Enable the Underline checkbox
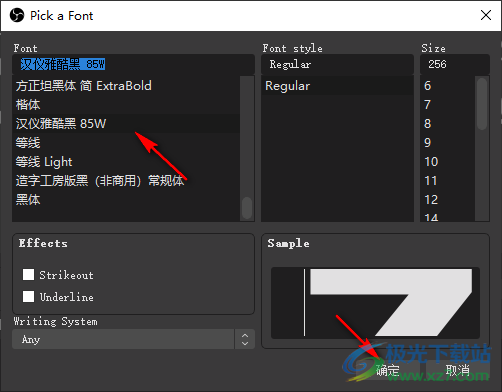 pyautogui.click(x=28, y=296)
